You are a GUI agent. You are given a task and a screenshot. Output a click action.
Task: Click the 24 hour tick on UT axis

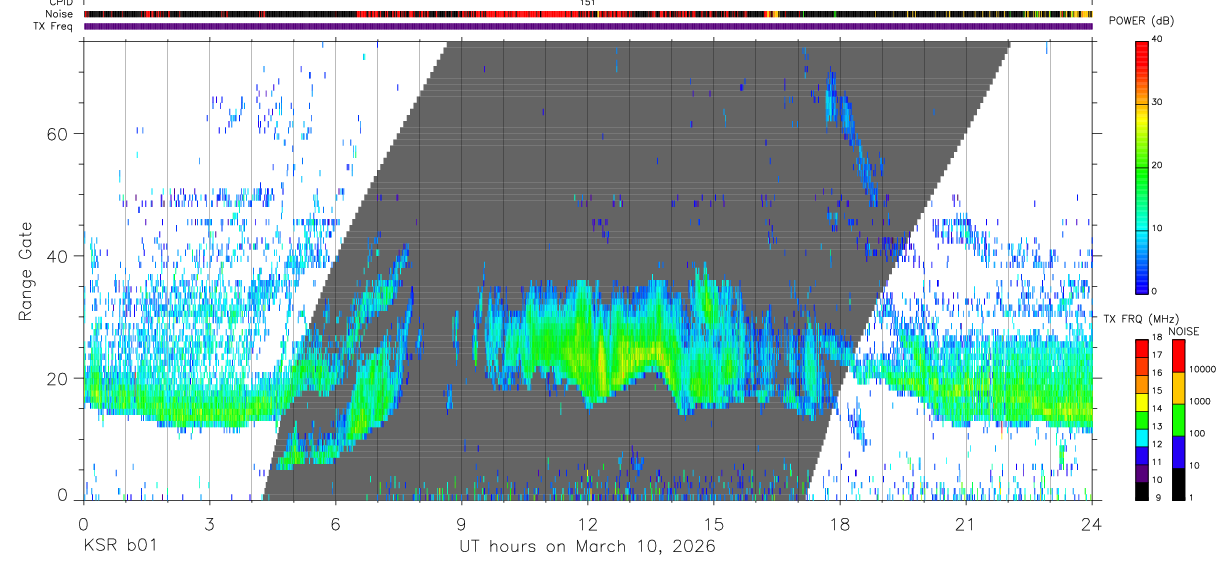(1092, 524)
